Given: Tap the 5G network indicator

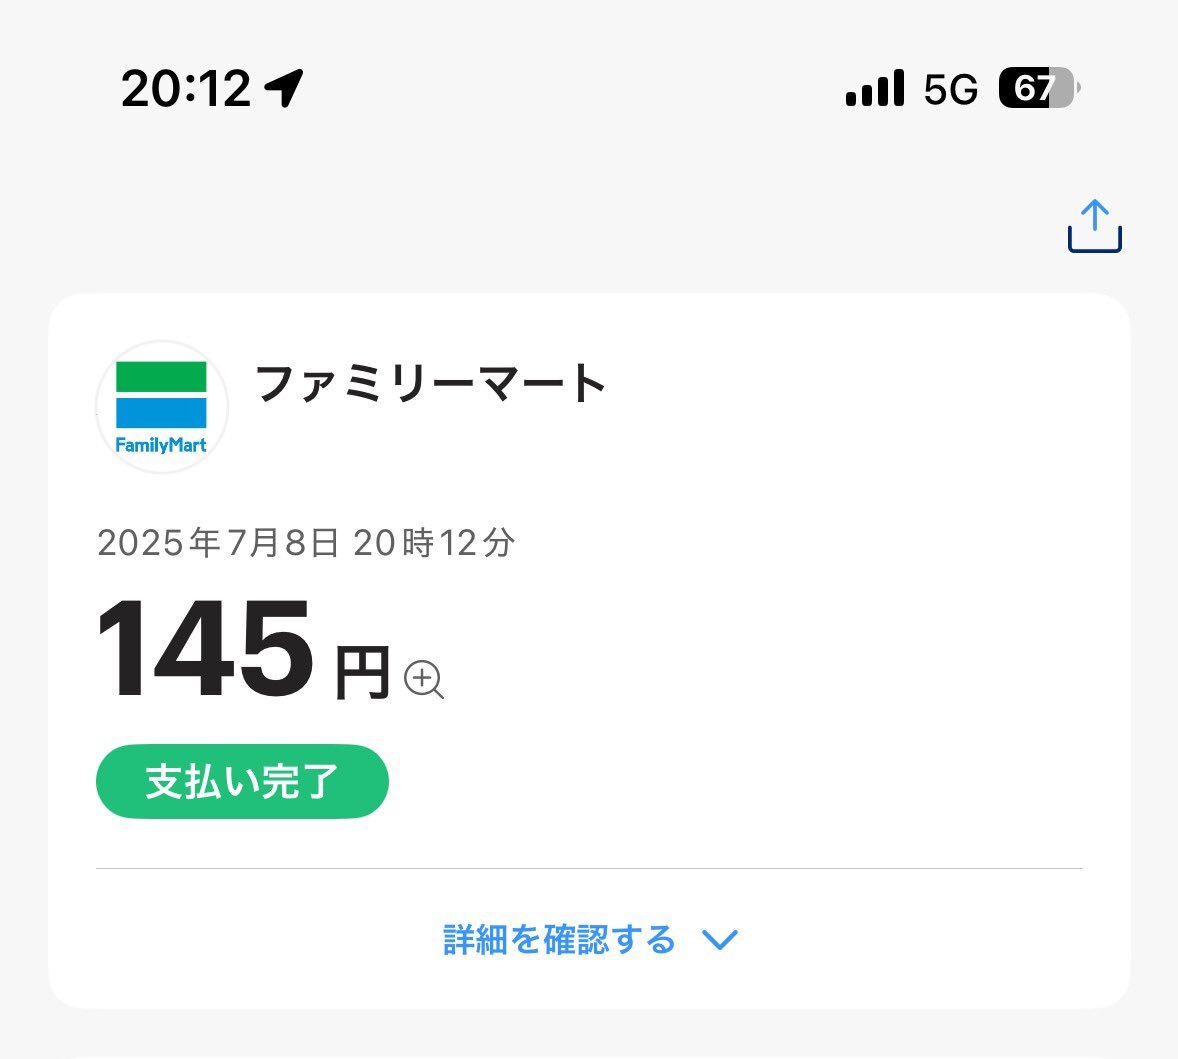Looking at the screenshot, I should (950, 89).
